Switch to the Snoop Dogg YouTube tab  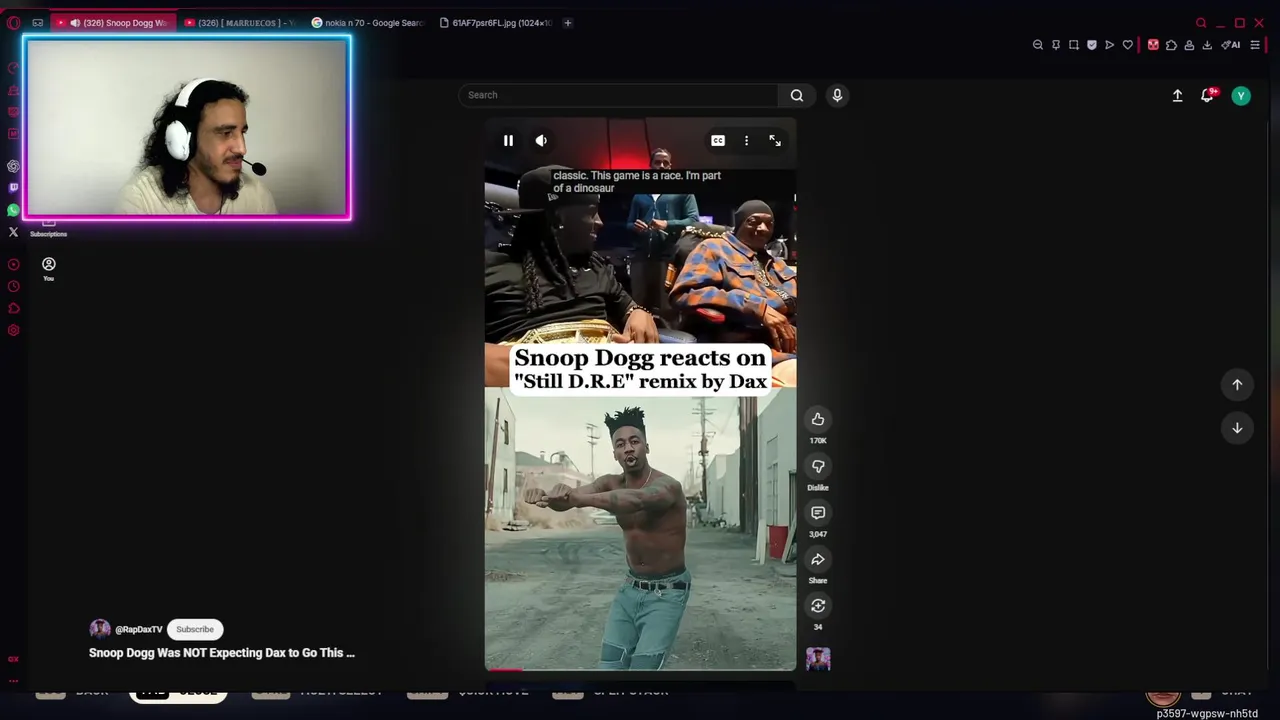click(x=115, y=22)
